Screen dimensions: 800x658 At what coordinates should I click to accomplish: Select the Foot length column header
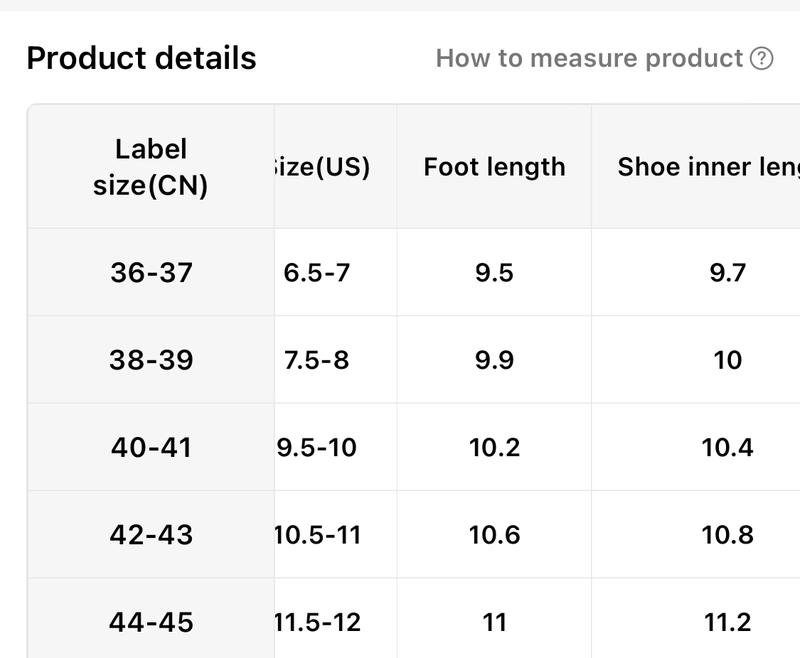click(x=494, y=167)
